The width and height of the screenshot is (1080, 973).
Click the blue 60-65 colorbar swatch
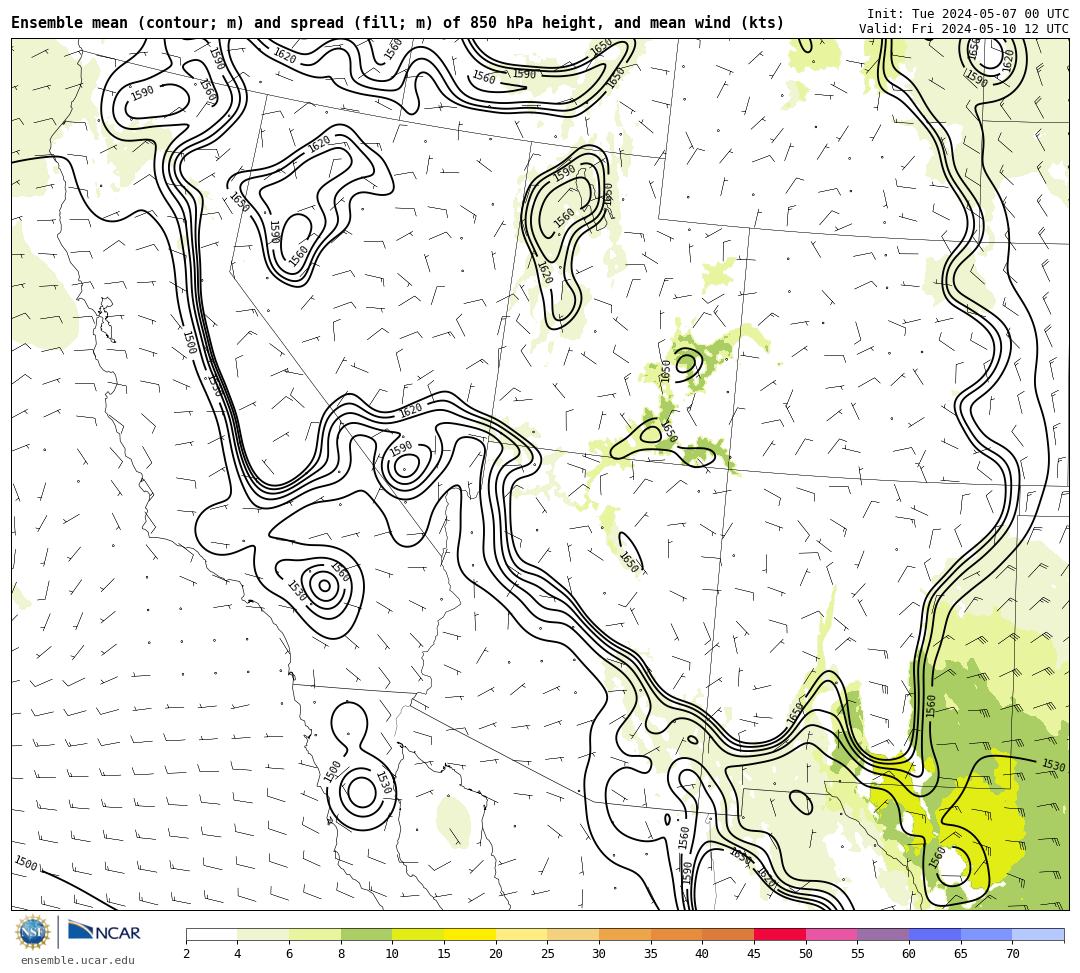(935, 934)
